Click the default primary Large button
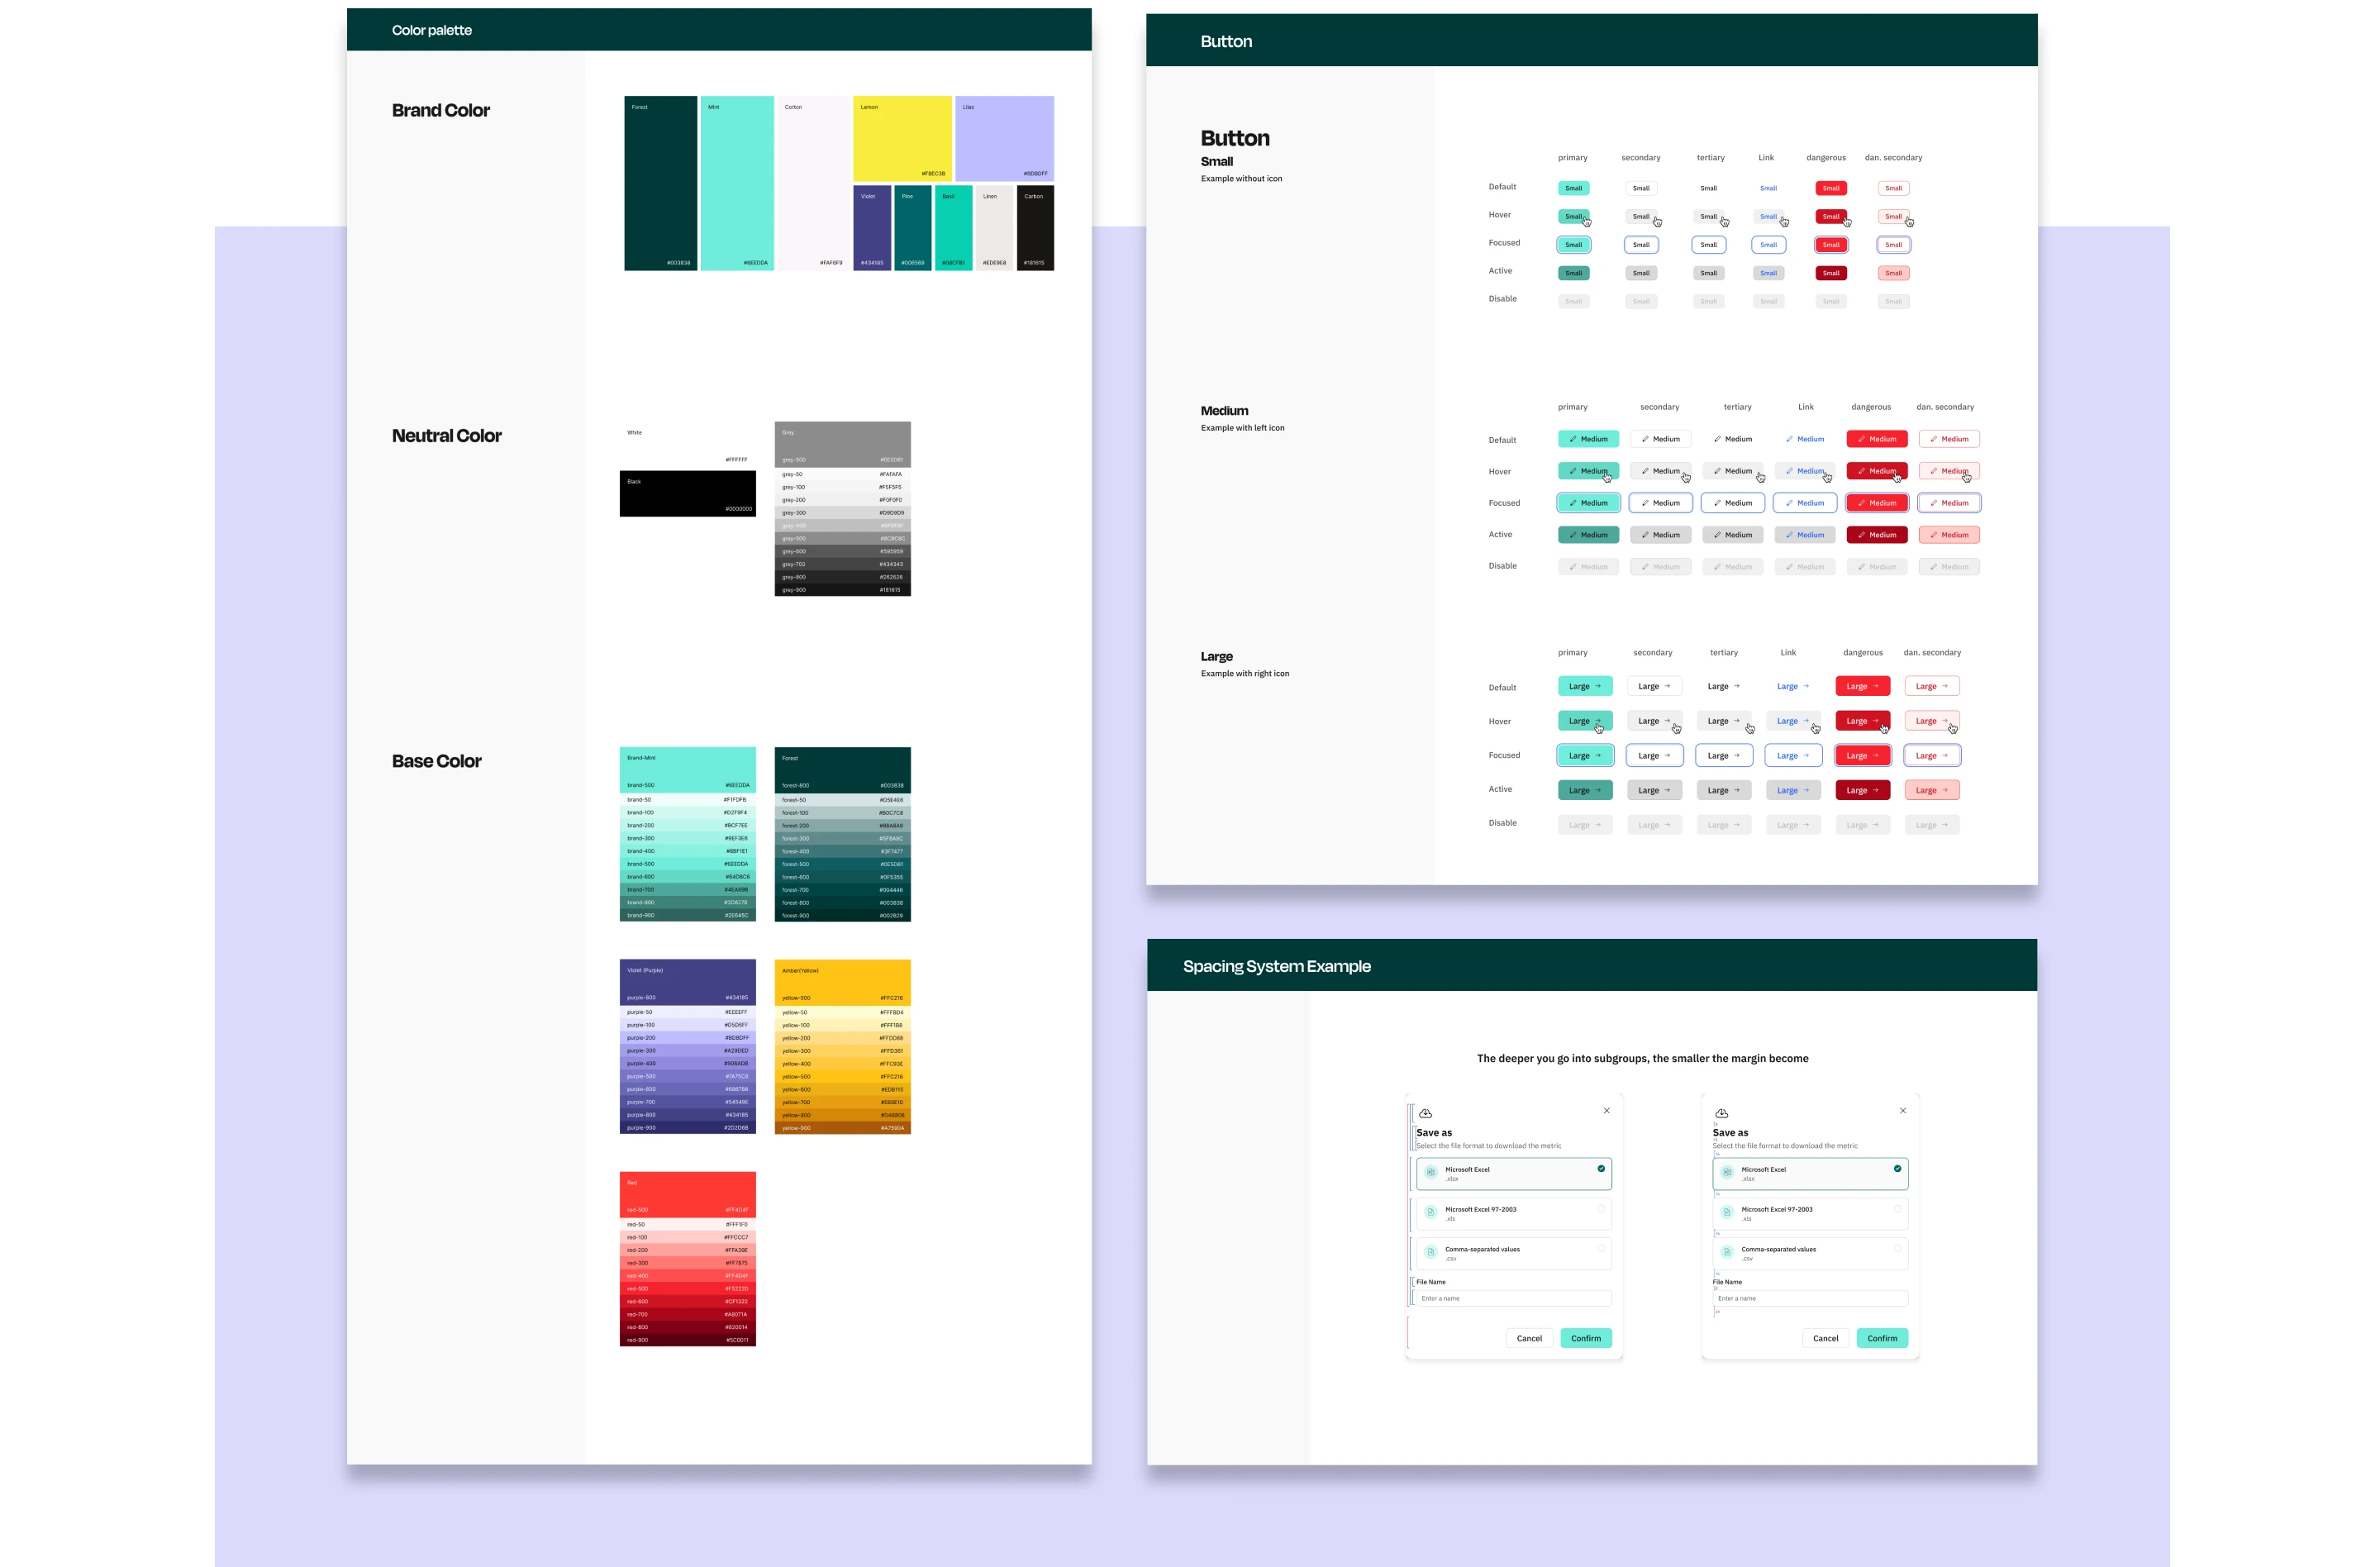Viewport: 2380px width, 1567px height. point(1584,686)
